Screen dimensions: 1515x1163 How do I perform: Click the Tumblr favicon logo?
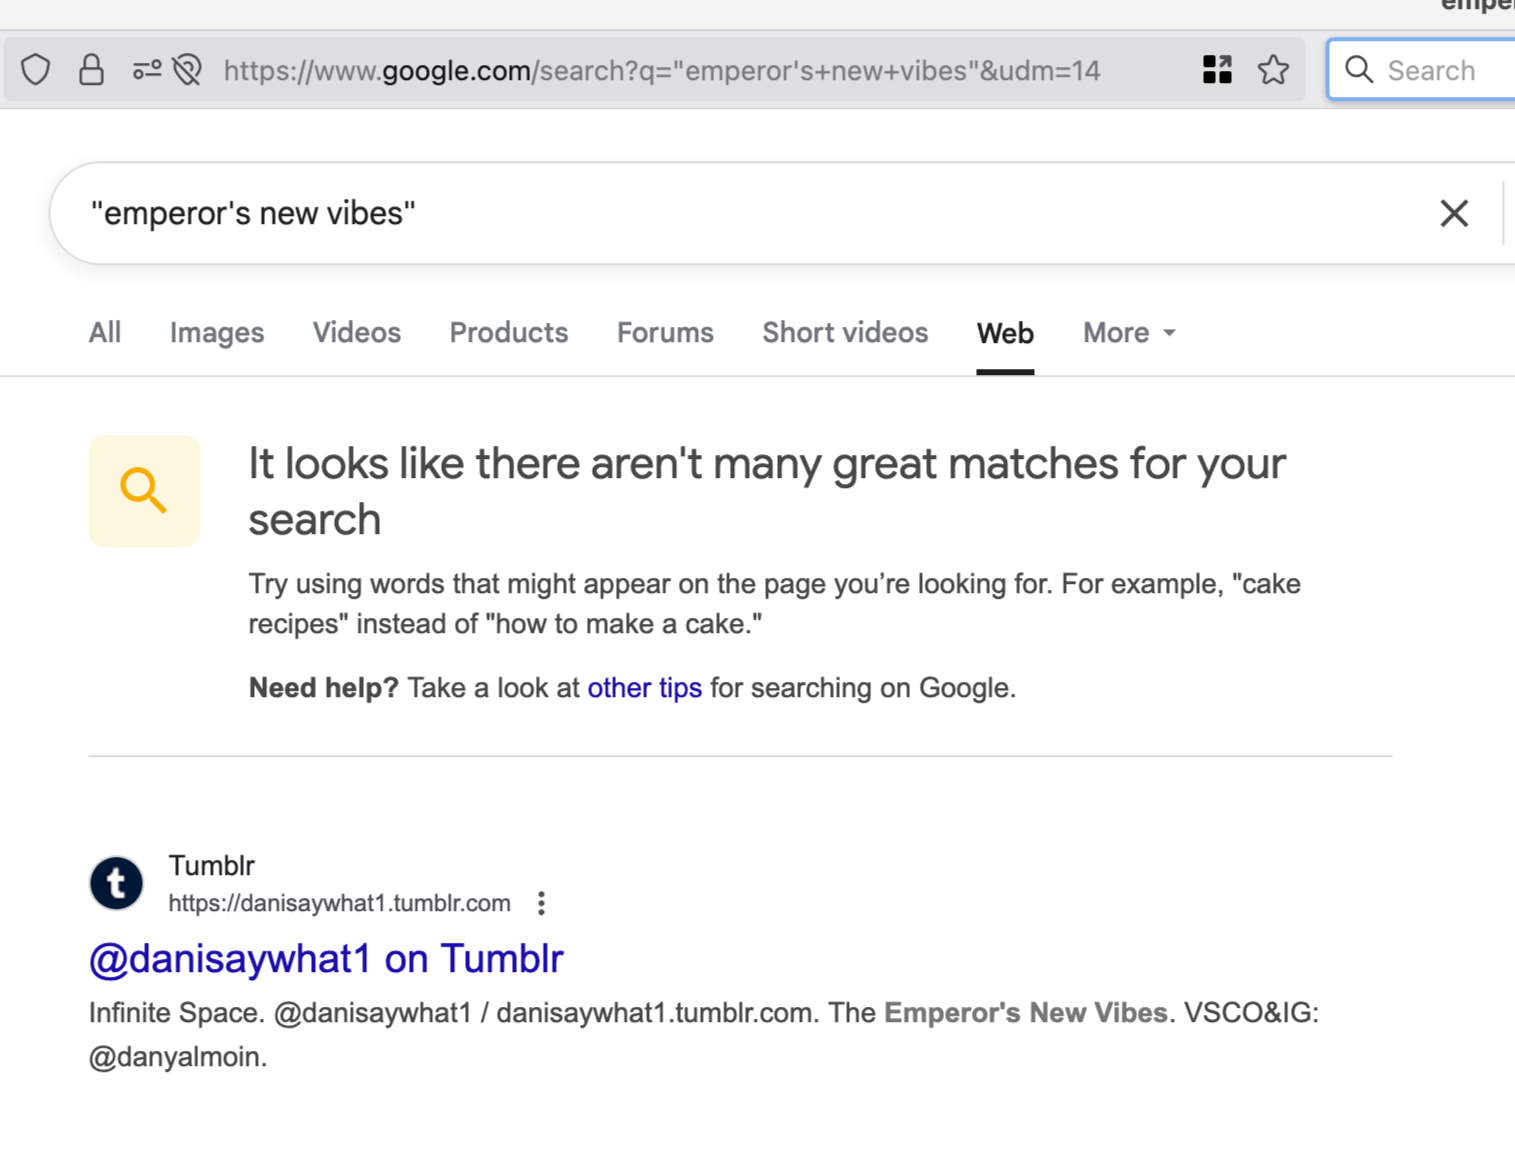pyautogui.click(x=116, y=883)
